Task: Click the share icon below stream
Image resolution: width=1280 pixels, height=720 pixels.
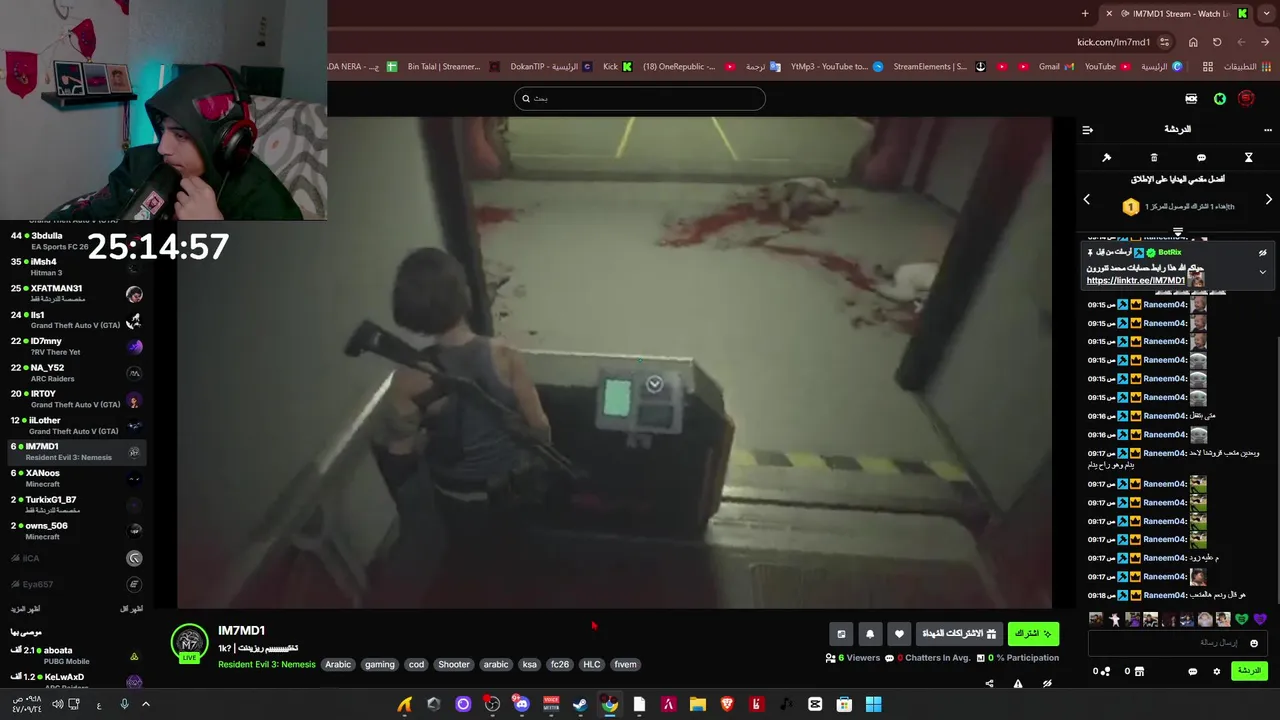Action: click(989, 684)
